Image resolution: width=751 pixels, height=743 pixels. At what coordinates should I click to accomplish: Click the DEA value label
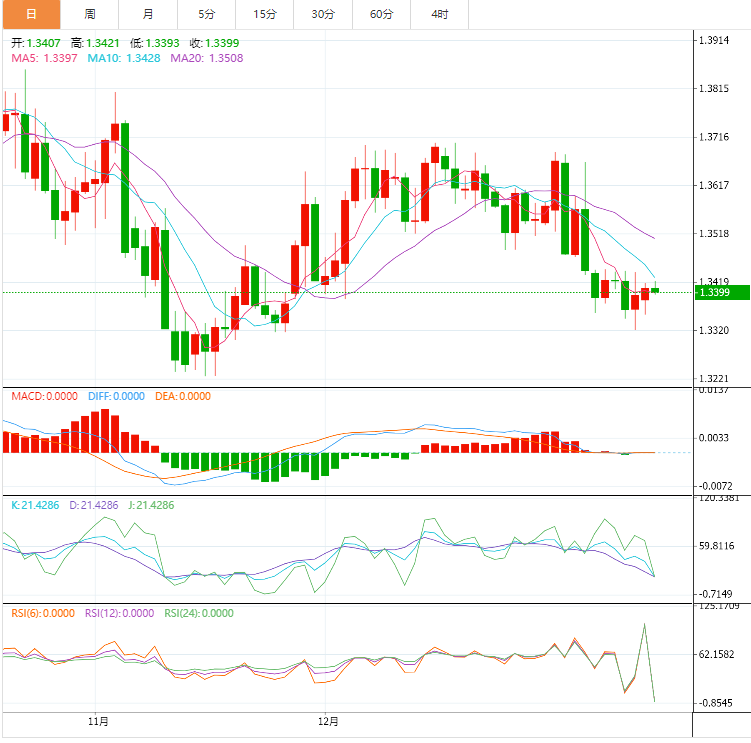coord(183,396)
